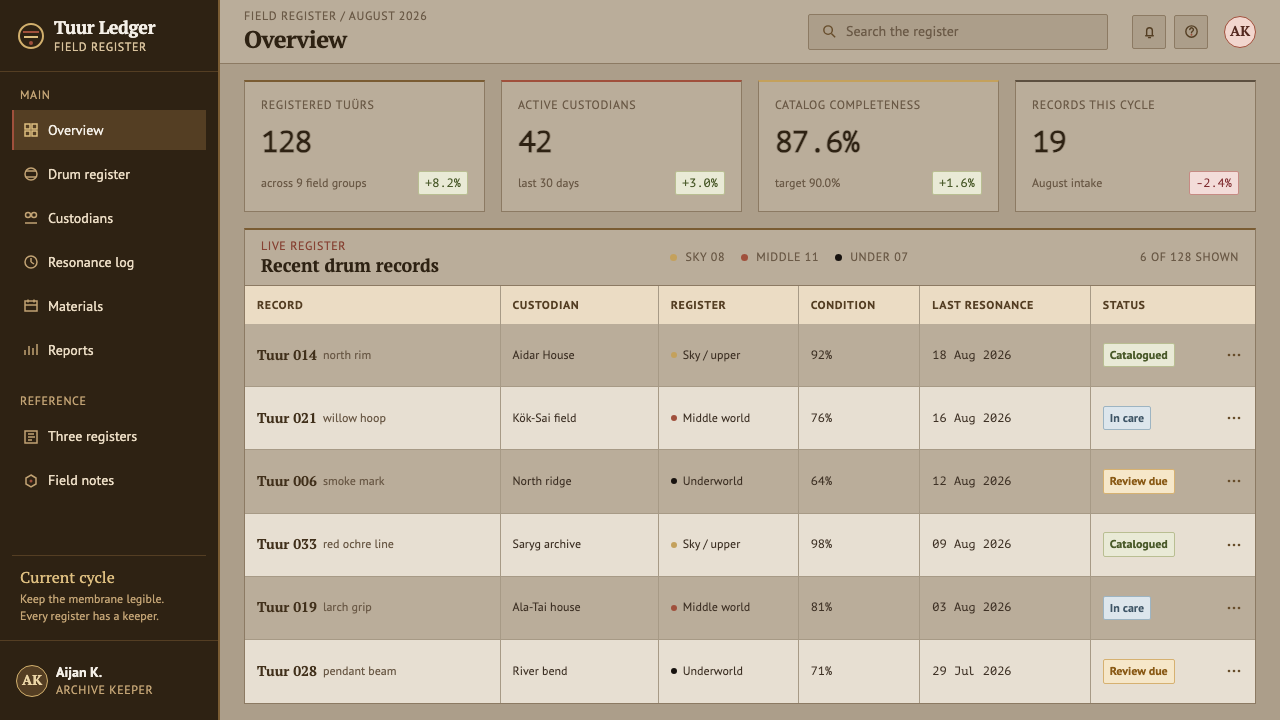Expand more options for Tuur 028
This screenshot has width=1280, height=720.
click(1234, 671)
